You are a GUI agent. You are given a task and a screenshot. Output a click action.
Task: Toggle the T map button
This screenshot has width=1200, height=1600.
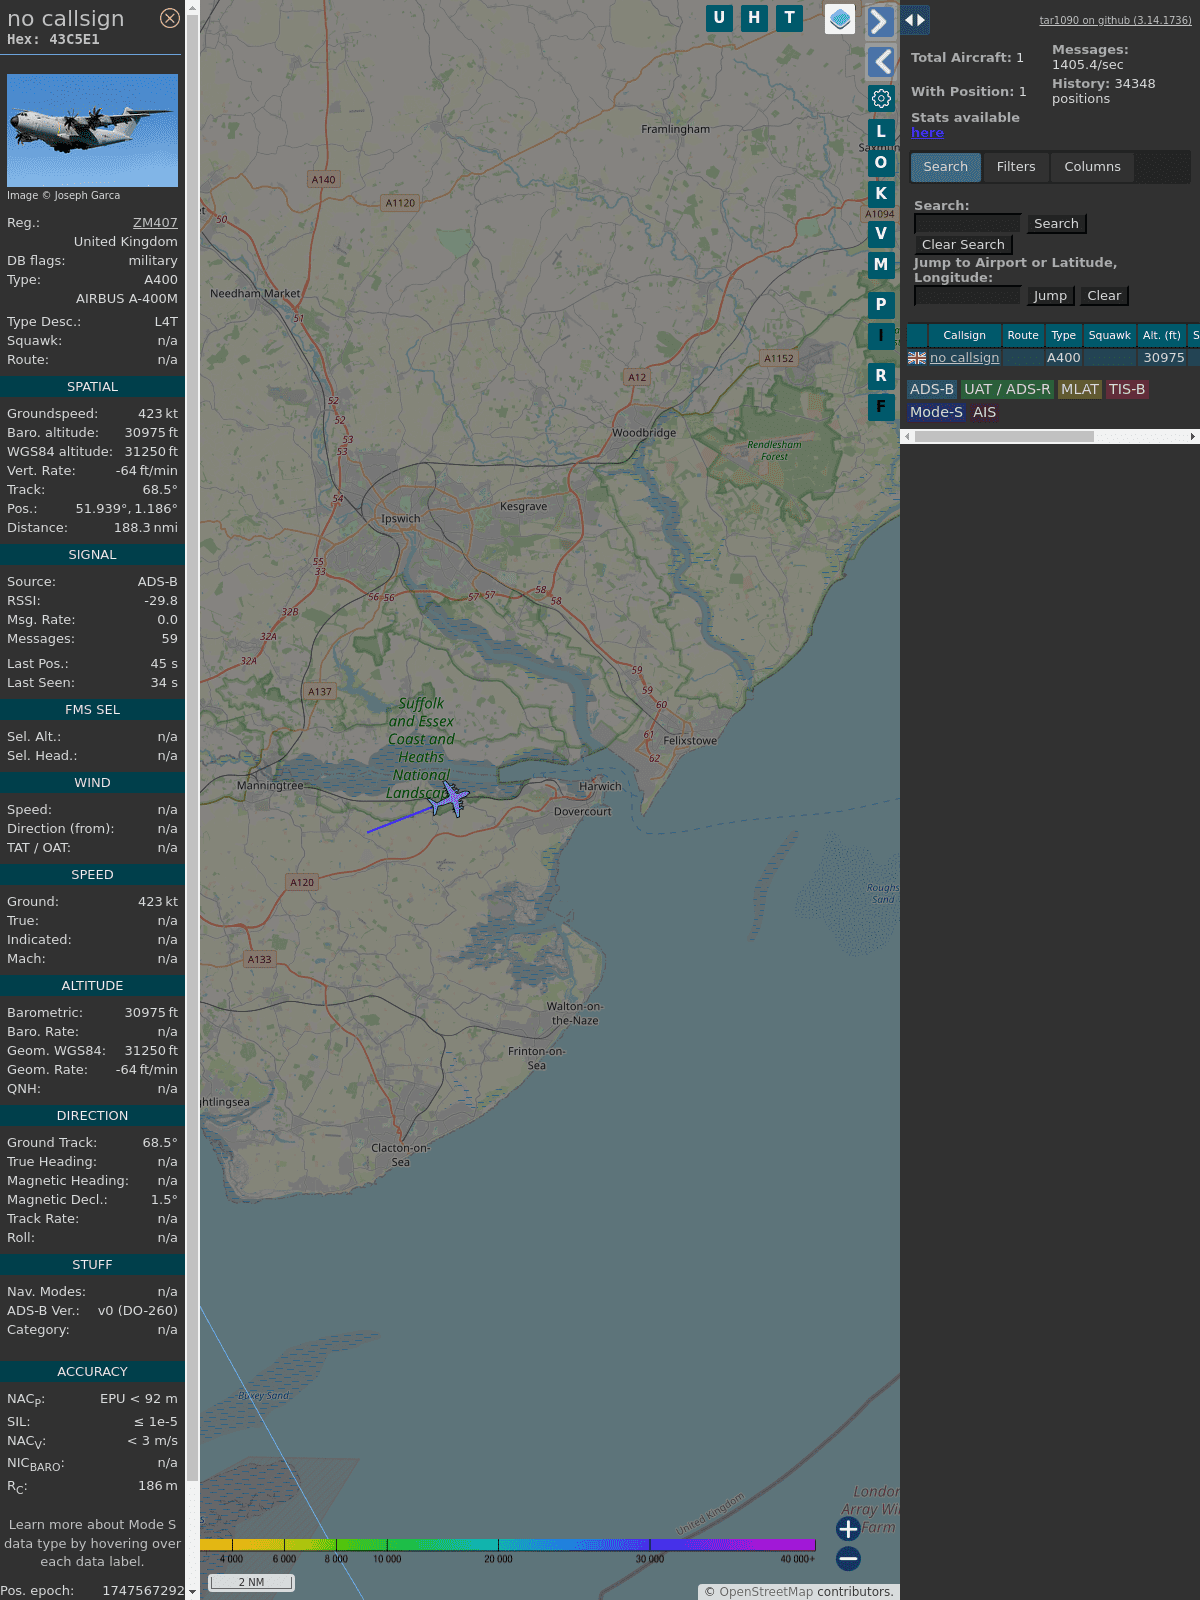(x=789, y=18)
